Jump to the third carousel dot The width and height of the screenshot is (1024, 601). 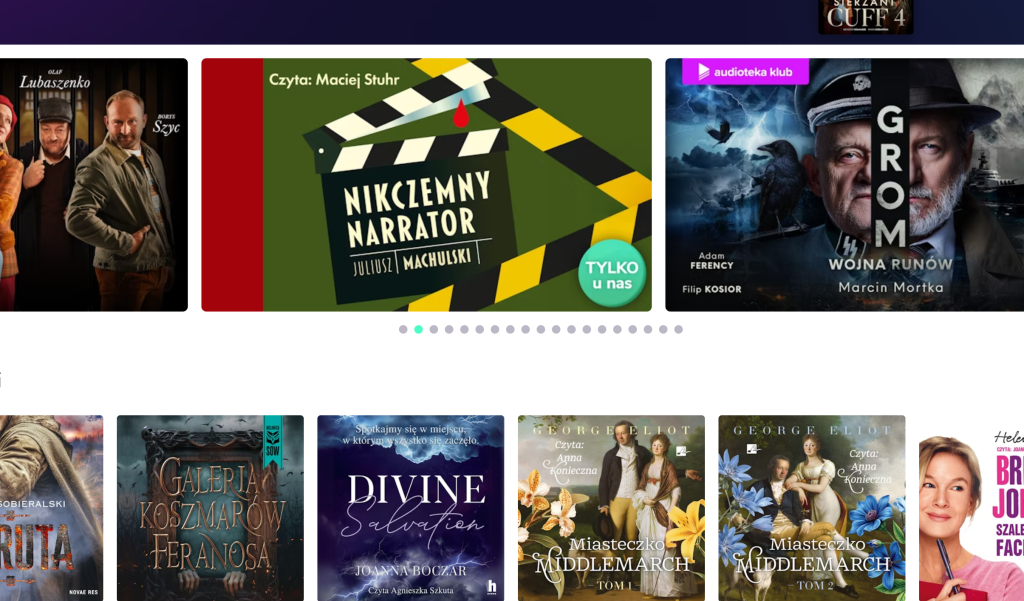[434, 329]
